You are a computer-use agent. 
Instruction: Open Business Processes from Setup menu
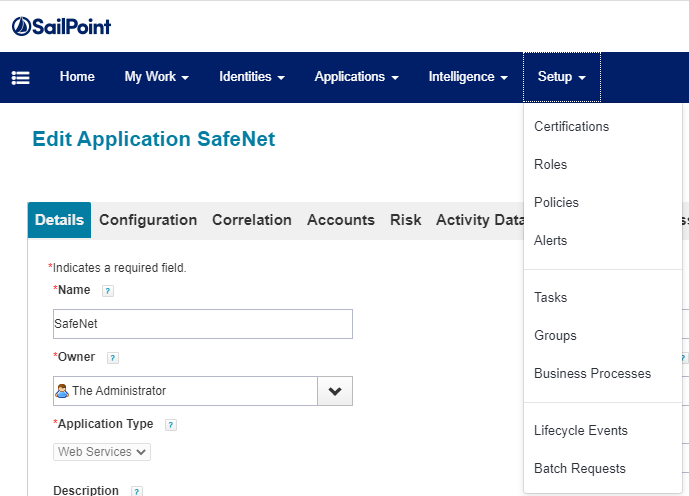pyautogui.click(x=592, y=374)
